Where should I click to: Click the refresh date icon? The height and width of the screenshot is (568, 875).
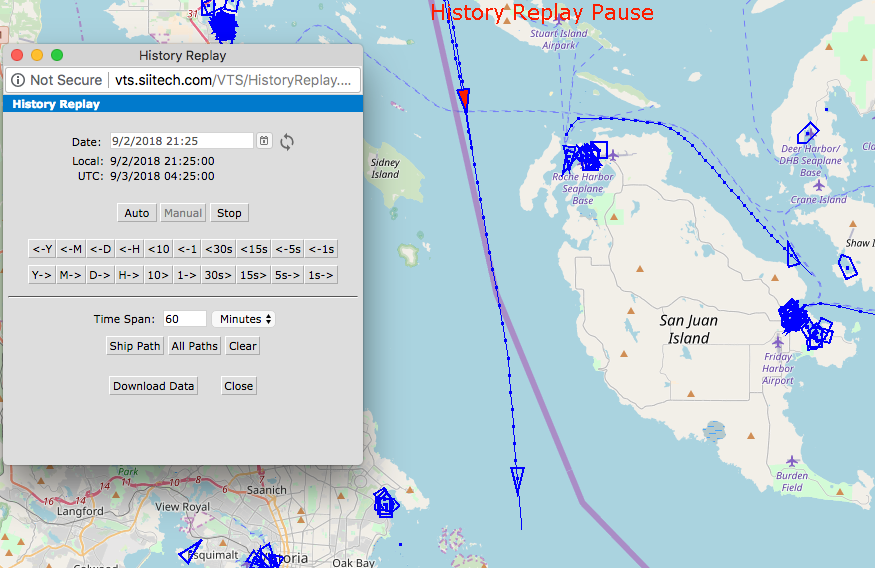point(287,142)
